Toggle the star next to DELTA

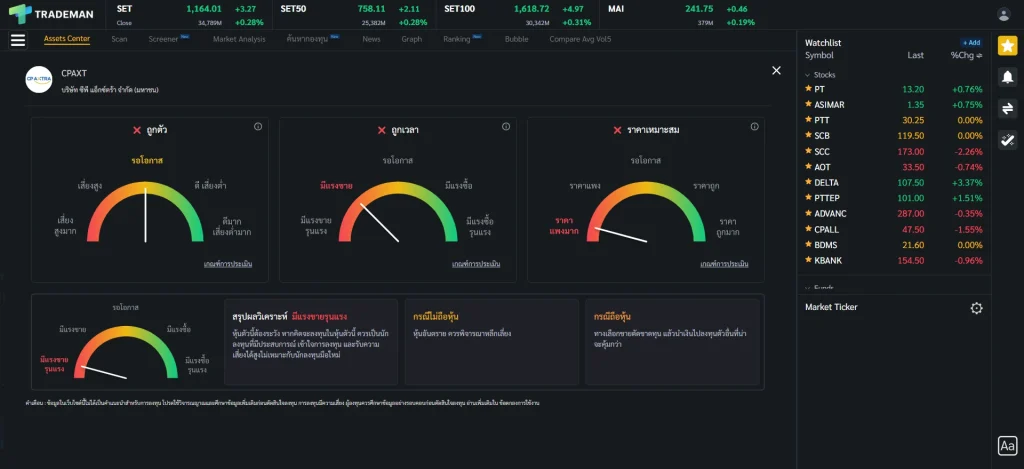tap(808, 183)
